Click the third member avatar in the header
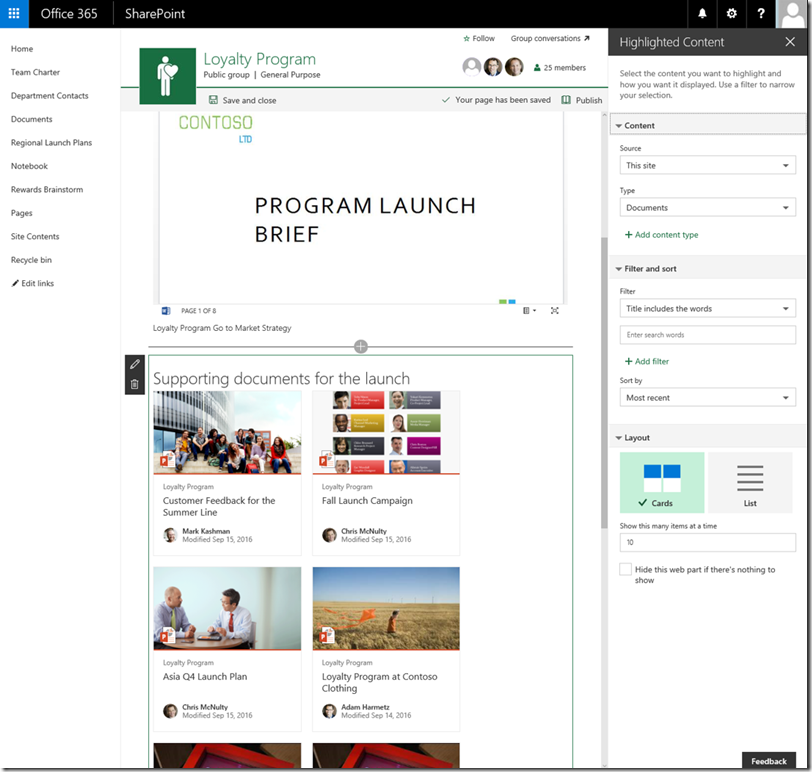This screenshot has width=812, height=772. click(x=514, y=67)
